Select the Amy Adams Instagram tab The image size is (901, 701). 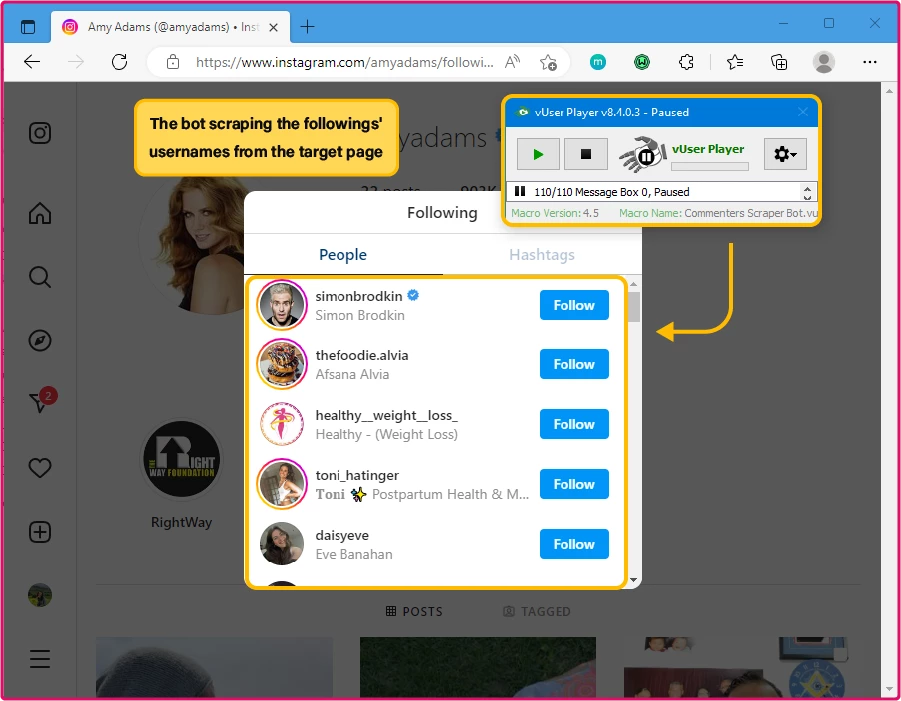point(171,27)
